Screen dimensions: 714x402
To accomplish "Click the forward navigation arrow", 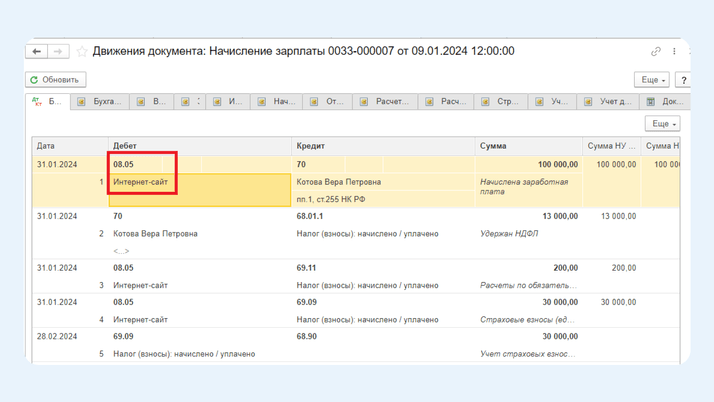I will pyautogui.click(x=58, y=52).
